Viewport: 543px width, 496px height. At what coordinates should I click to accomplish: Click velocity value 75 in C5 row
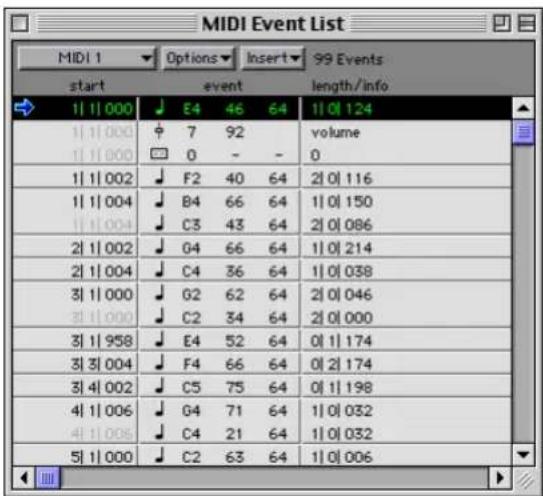tap(234, 388)
